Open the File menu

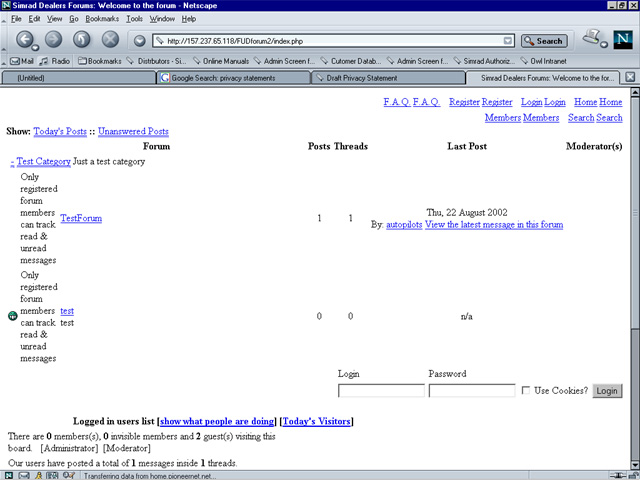[x=16, y=19]
